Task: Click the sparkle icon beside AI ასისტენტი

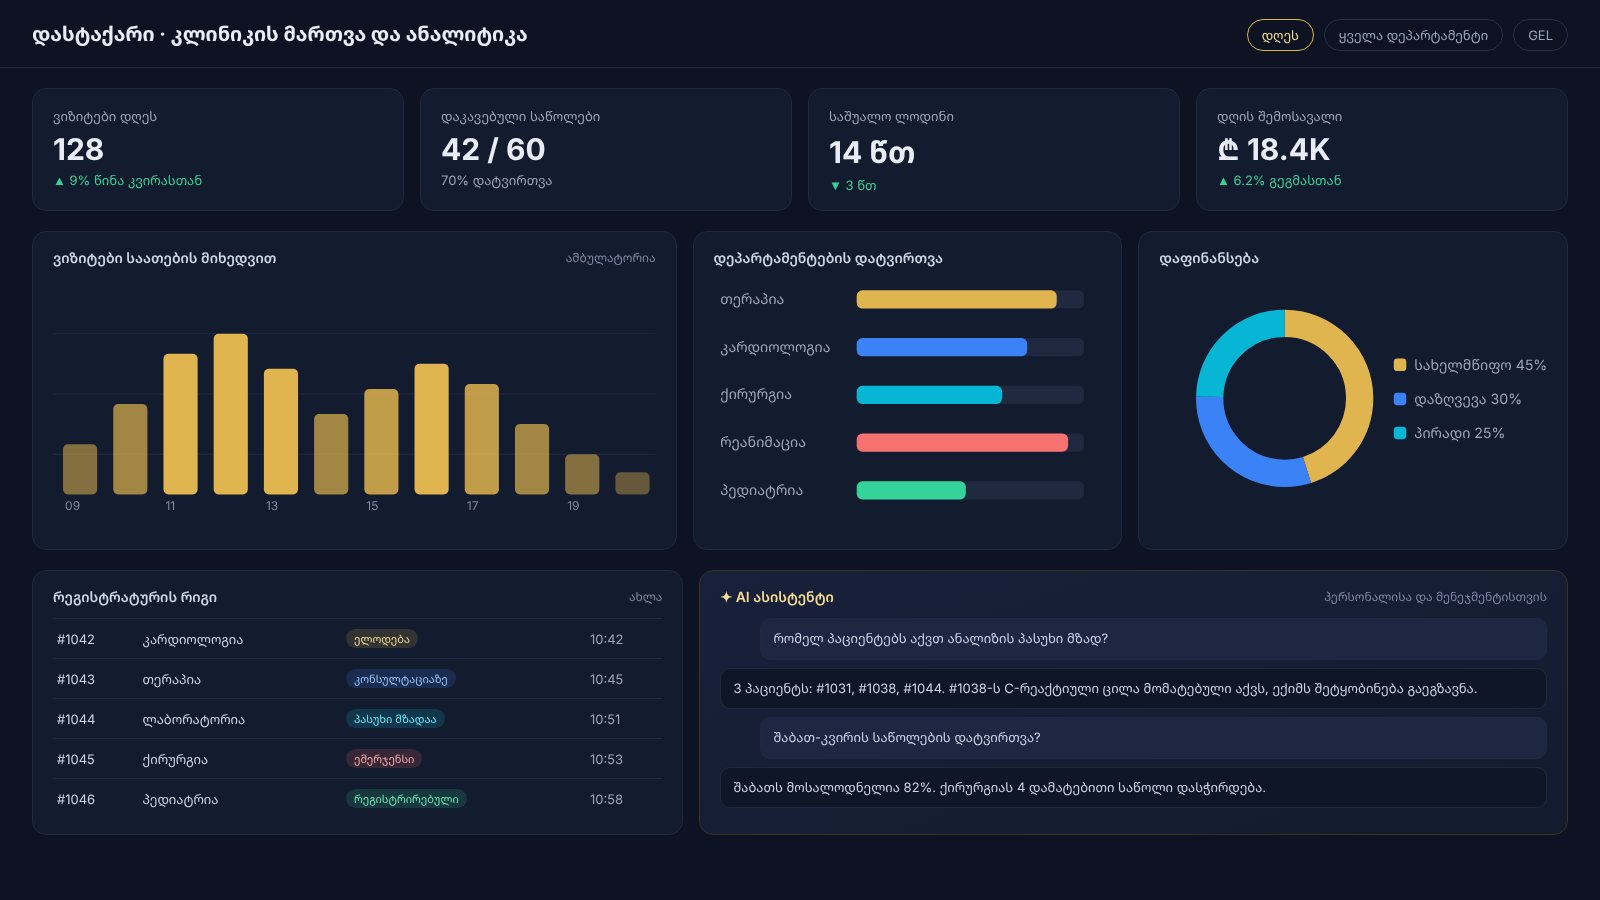Action: 726,597
